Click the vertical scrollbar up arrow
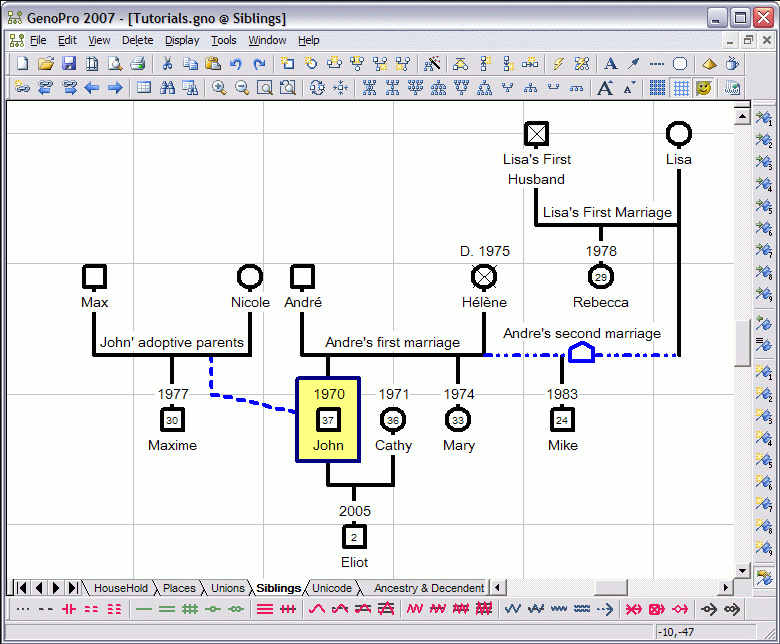This screenshot has width=780, height=644. pyautogui.click(x=742, y=117)
